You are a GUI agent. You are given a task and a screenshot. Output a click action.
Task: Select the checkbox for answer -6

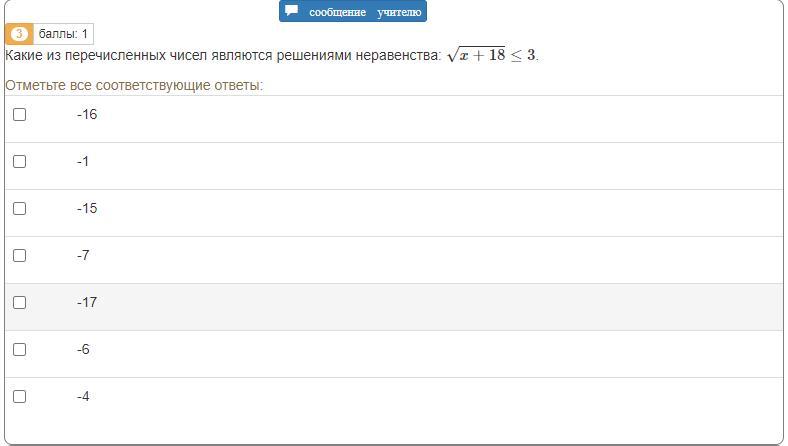[19, 349]
